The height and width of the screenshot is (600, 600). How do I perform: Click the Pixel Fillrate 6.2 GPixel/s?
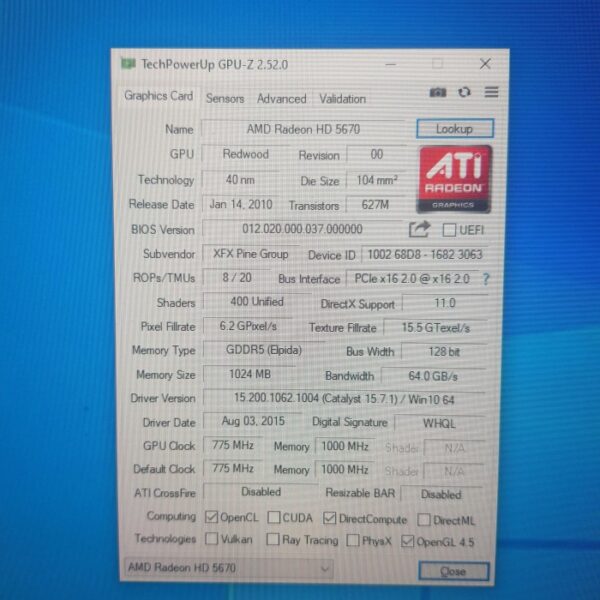pyautogui.click(x=248, y=326)
